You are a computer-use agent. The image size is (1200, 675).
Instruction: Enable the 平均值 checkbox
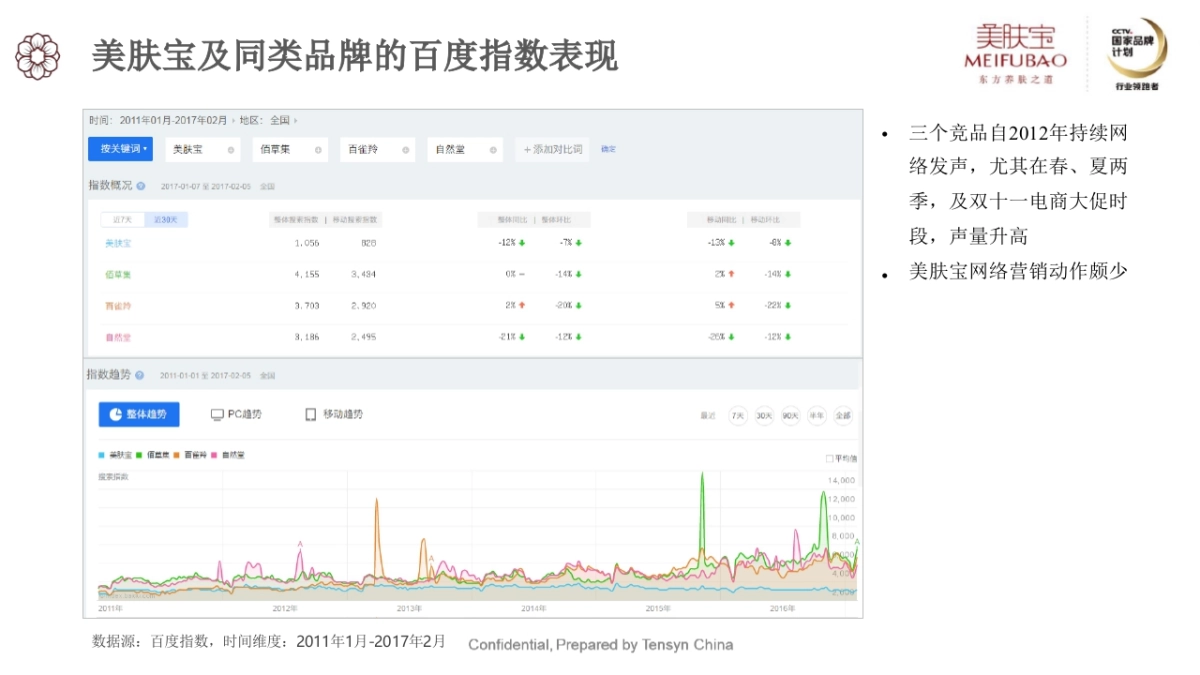click(829, 458)
